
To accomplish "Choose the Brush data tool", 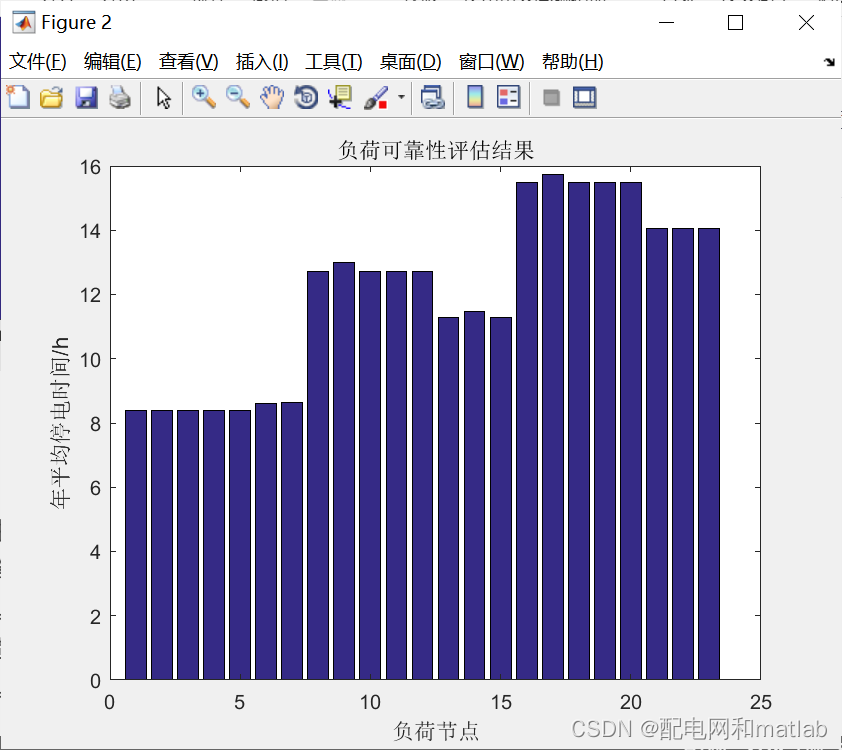I will (376, 98).
